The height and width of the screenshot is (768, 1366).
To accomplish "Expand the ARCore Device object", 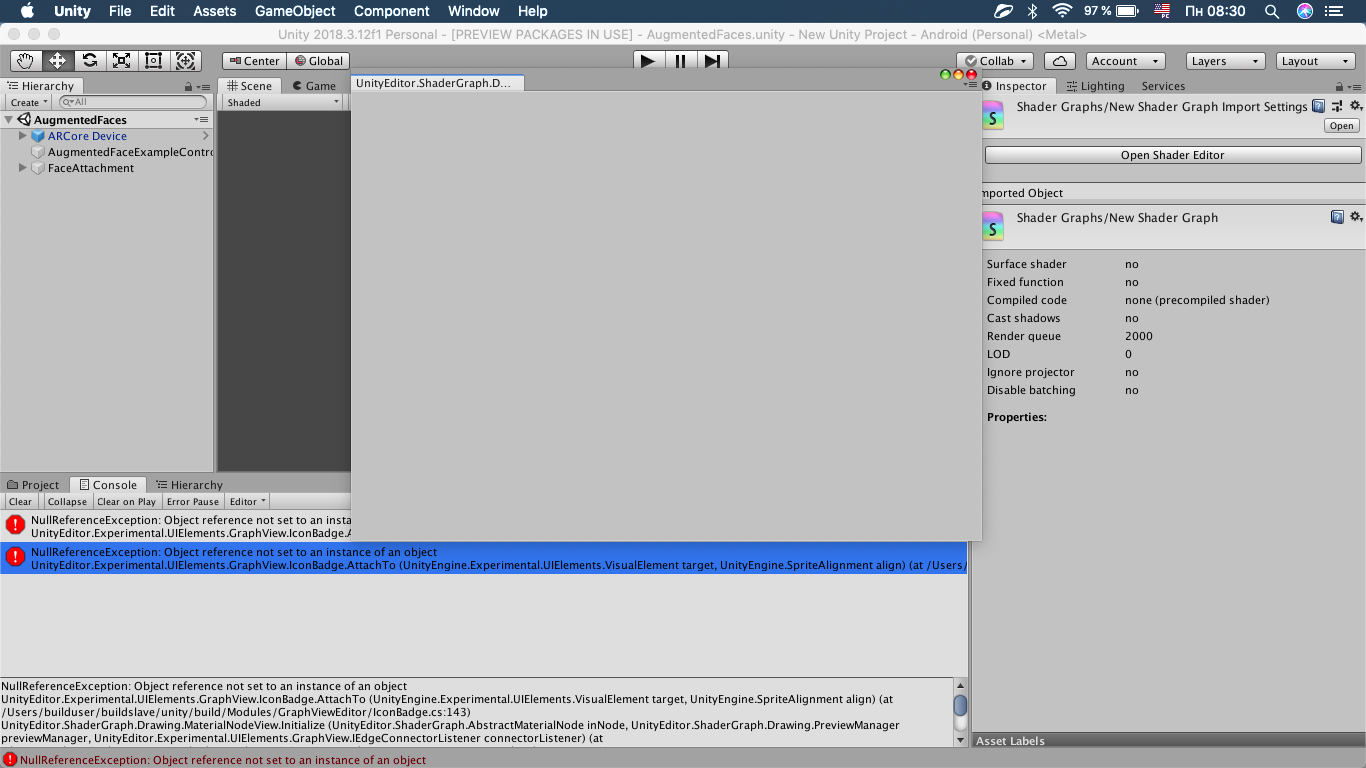I will pos(23,136).
